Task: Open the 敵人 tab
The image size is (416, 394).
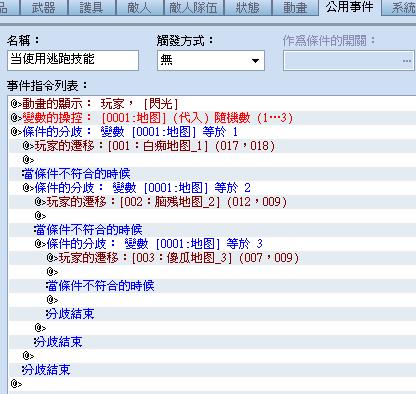Action: pos(139,8)
